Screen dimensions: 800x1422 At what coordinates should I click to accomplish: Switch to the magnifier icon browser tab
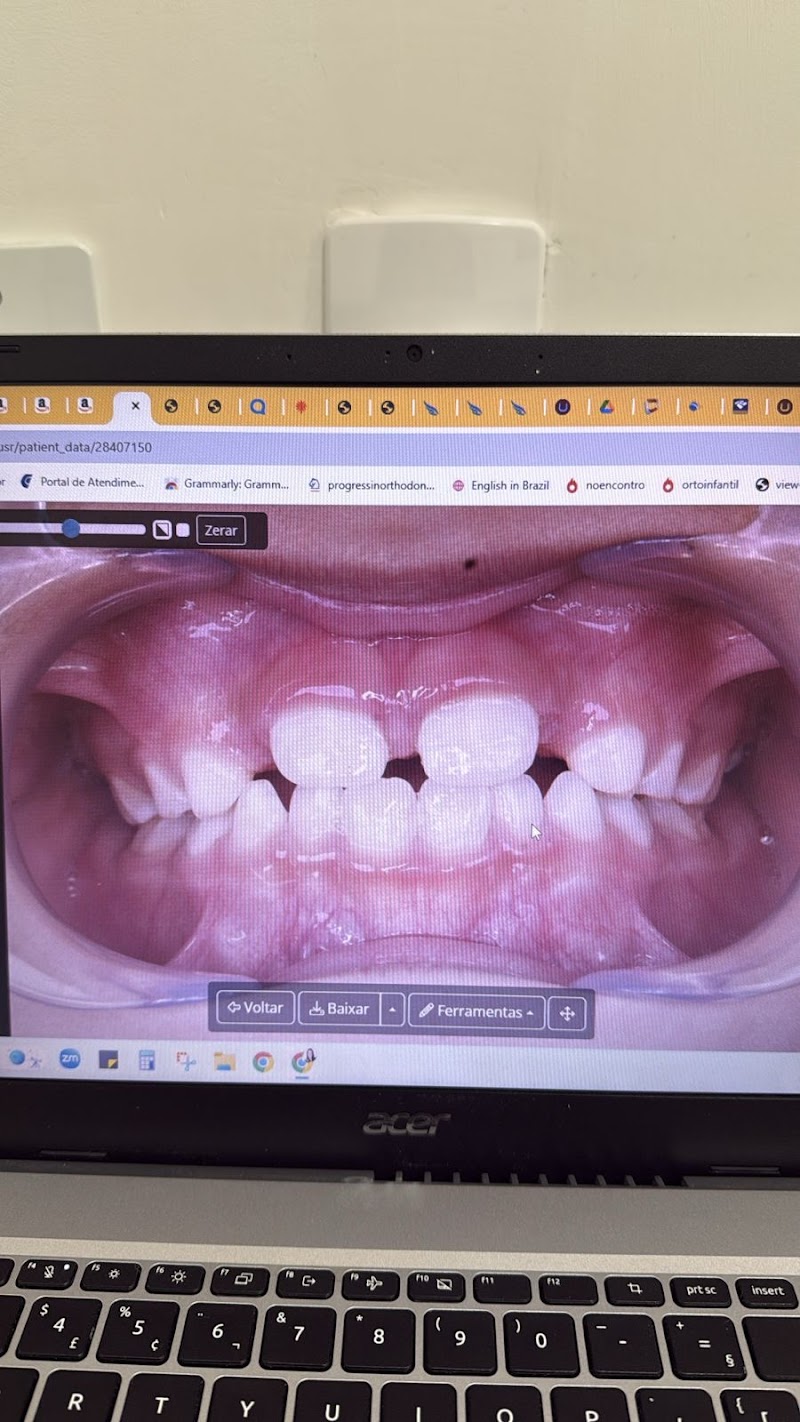[258, 407]
